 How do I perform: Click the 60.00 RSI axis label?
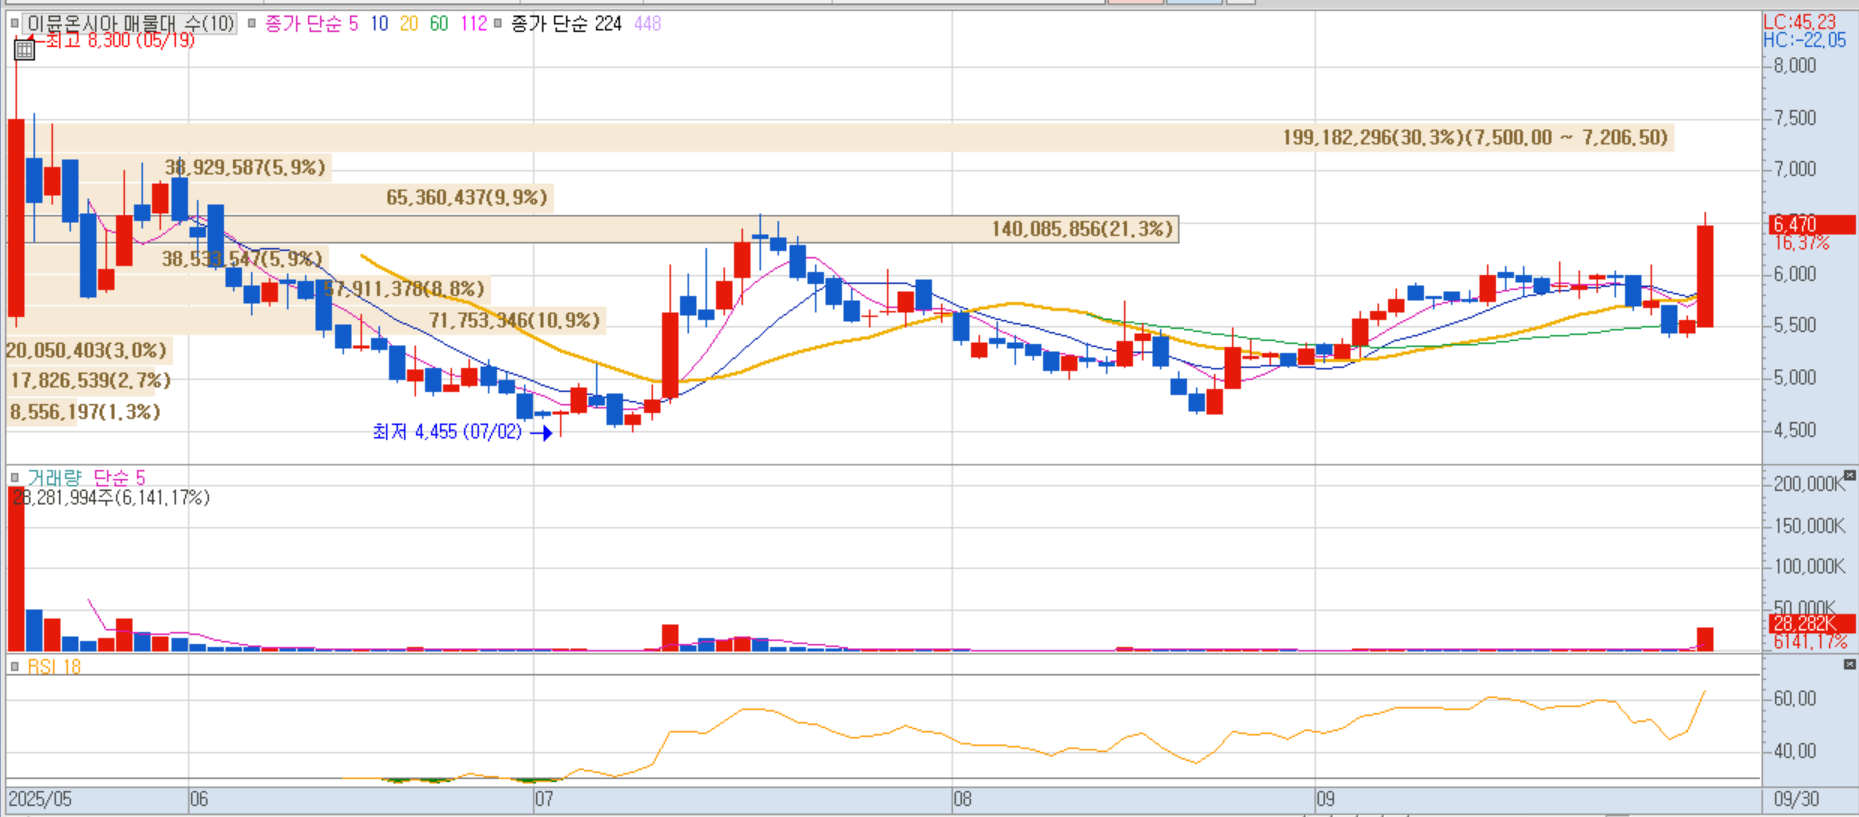click(x=1795, y=699)
